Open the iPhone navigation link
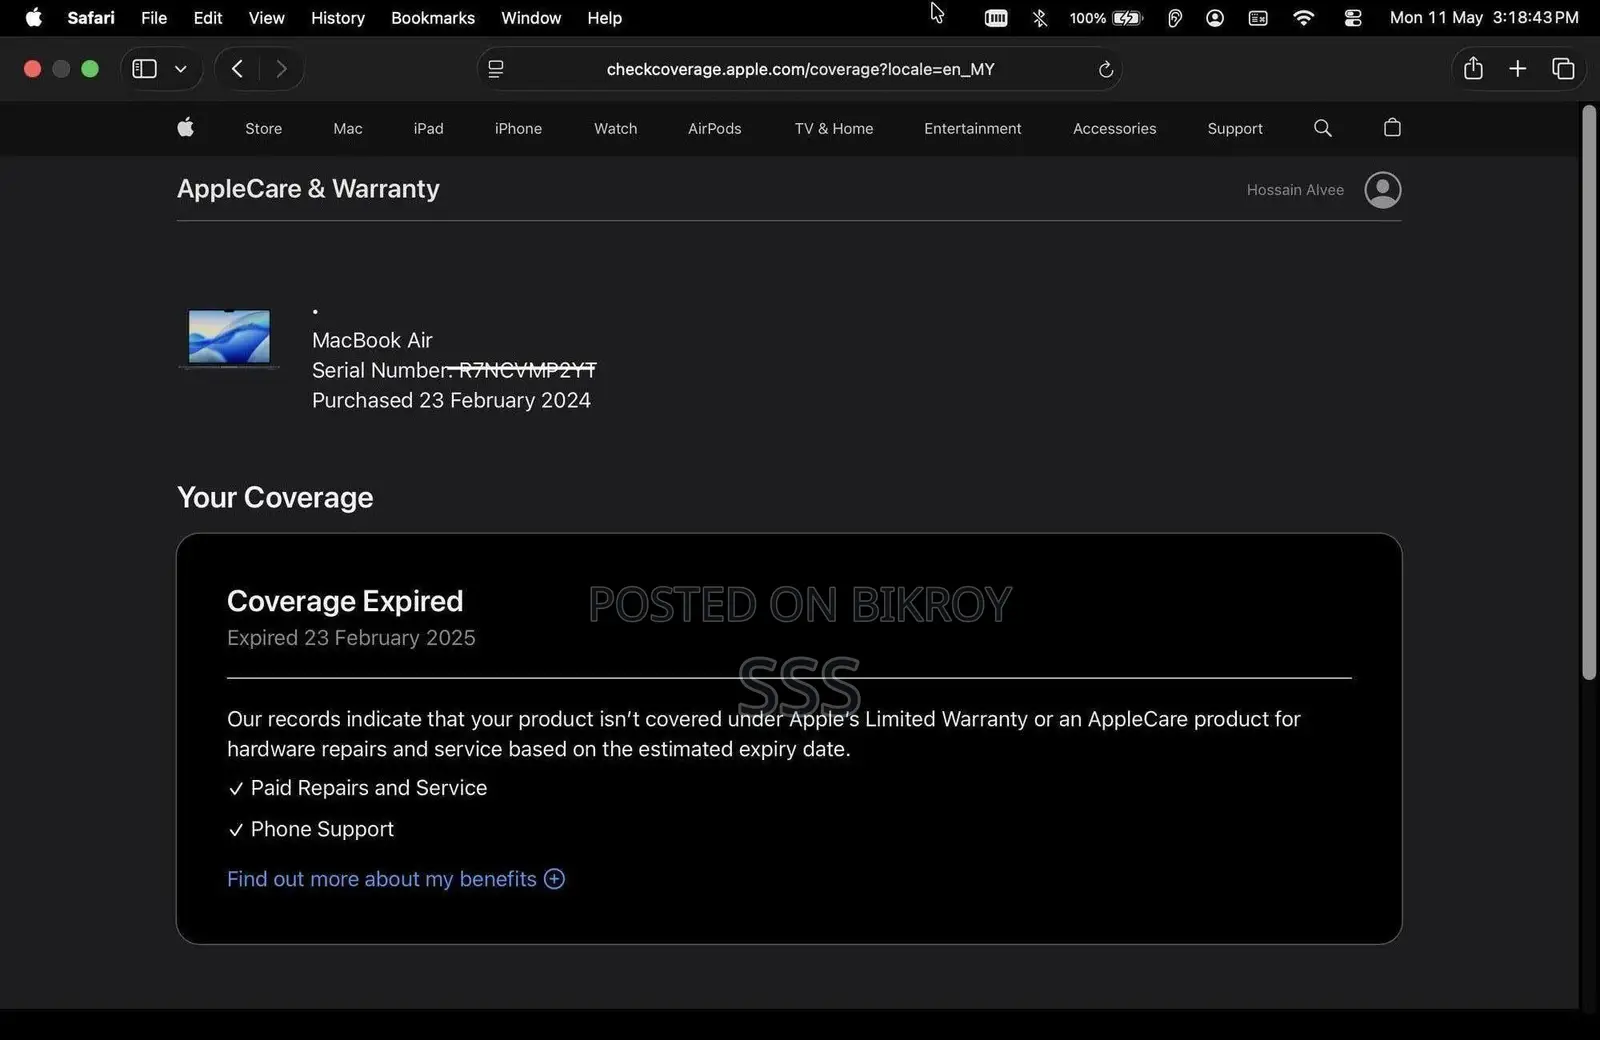Screen dimensions: 1600x1040 click(518, 129)
